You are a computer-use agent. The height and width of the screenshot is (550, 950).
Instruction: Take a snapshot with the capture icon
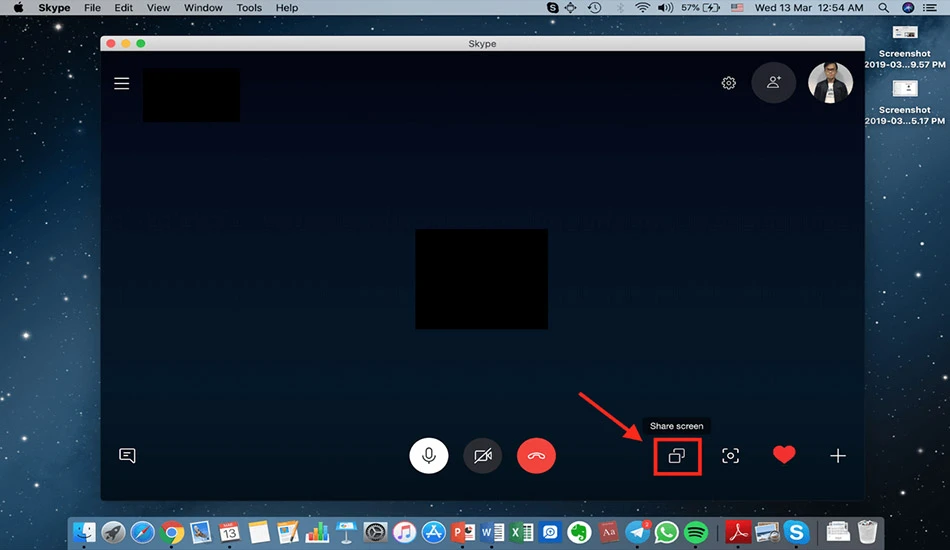pyautogui.click(x=730, y=456)
